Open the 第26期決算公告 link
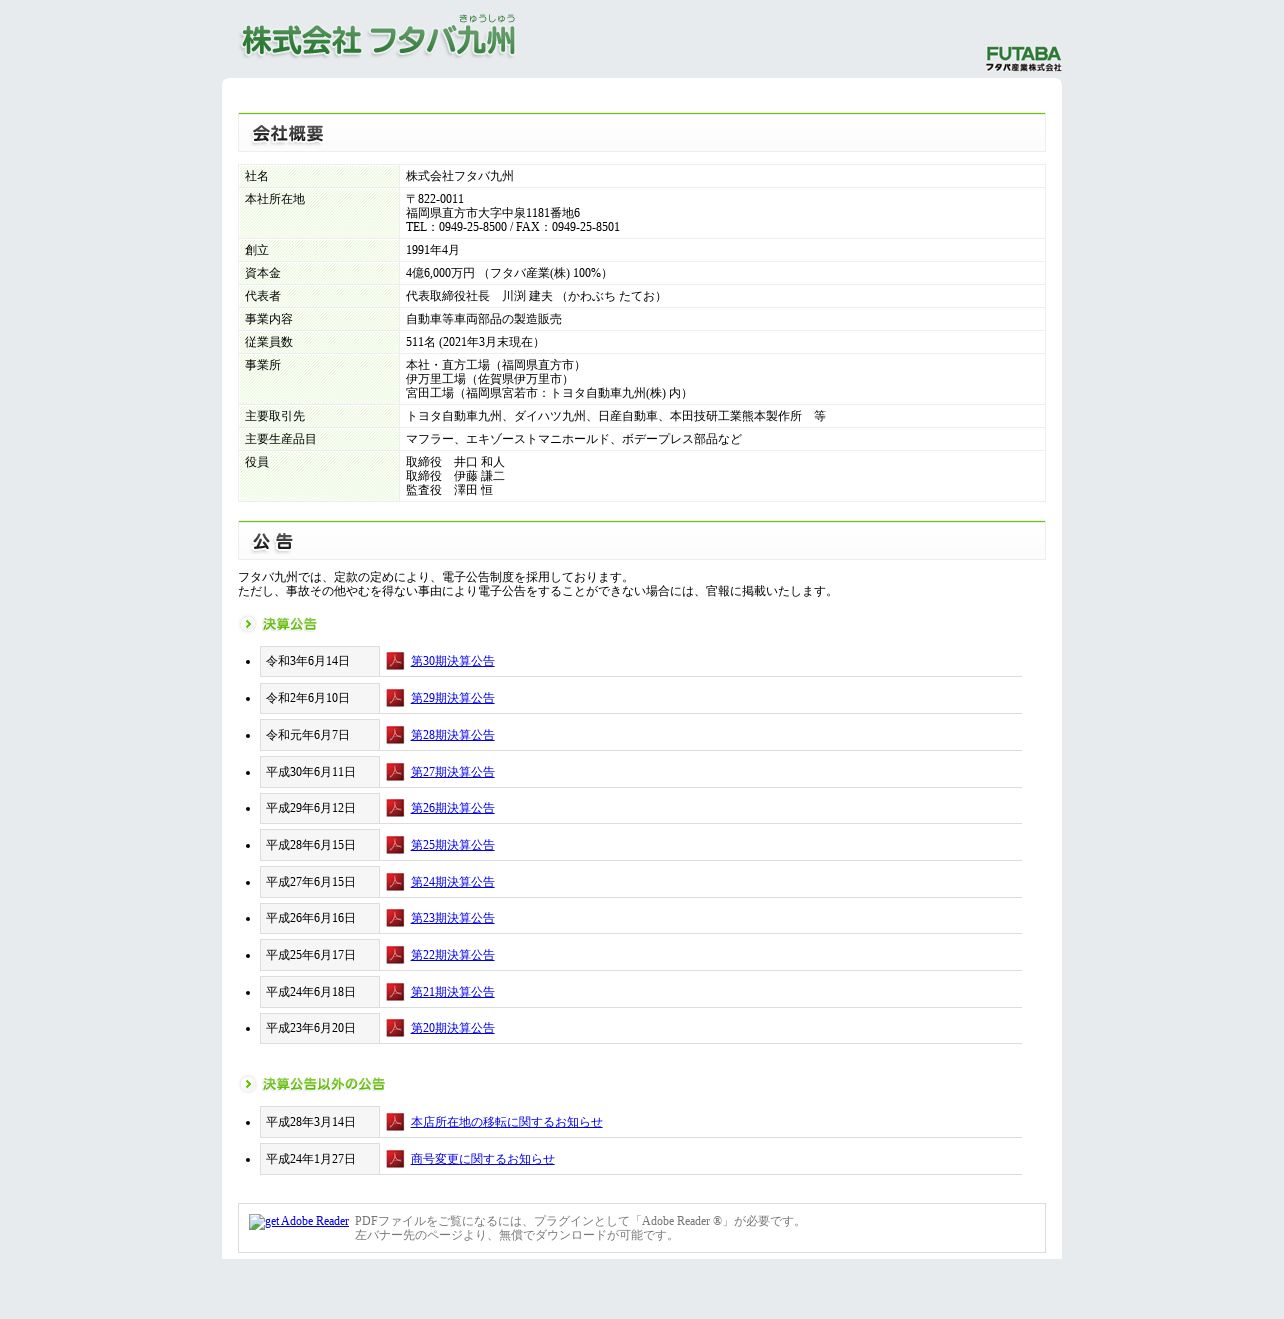Image resolution: width=1284 pixels, height=1319 pixels. (x=452, y=808)
